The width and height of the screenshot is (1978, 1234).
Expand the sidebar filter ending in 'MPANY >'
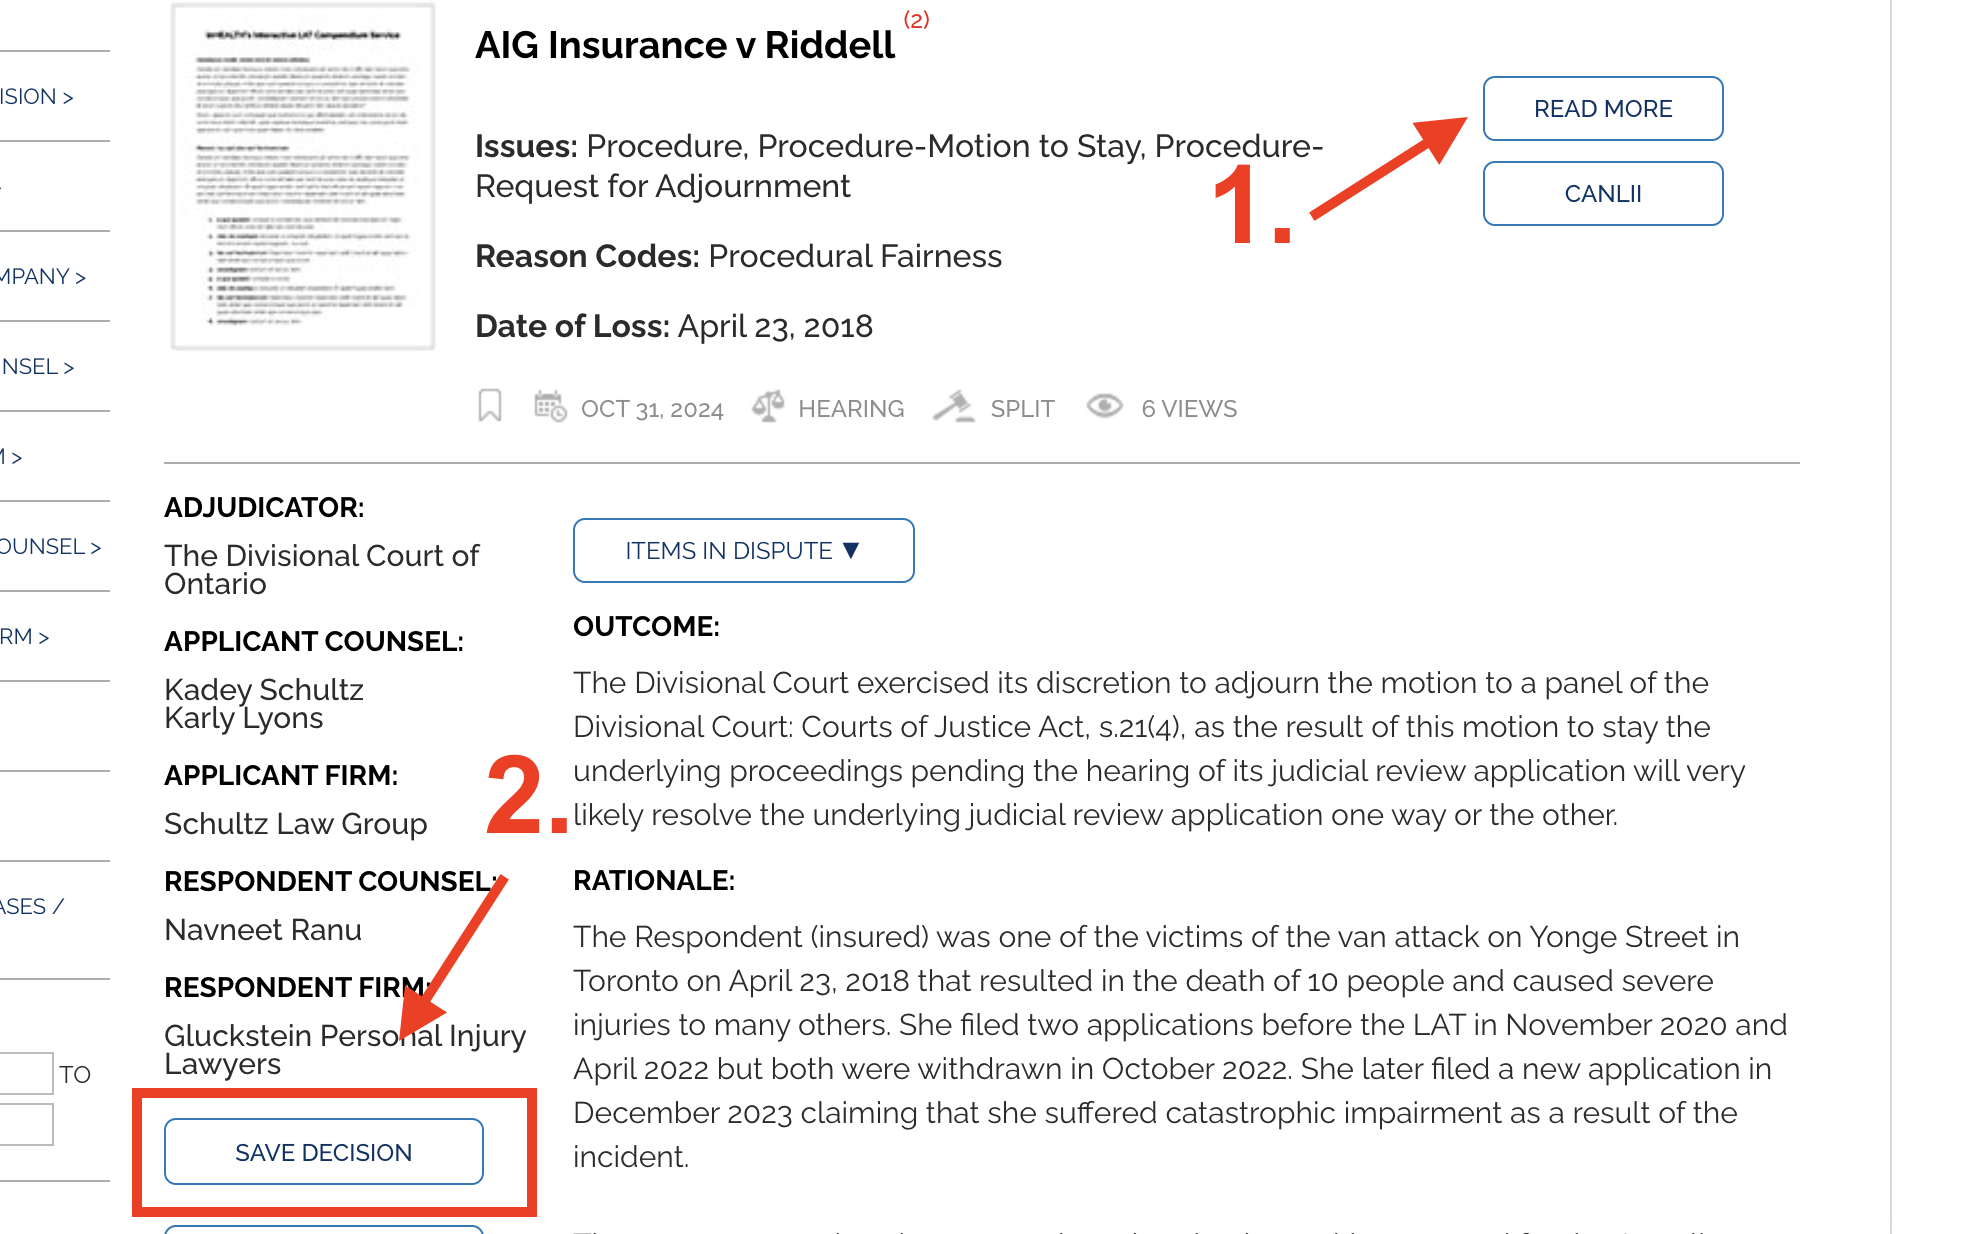click(x=43, y=276)
